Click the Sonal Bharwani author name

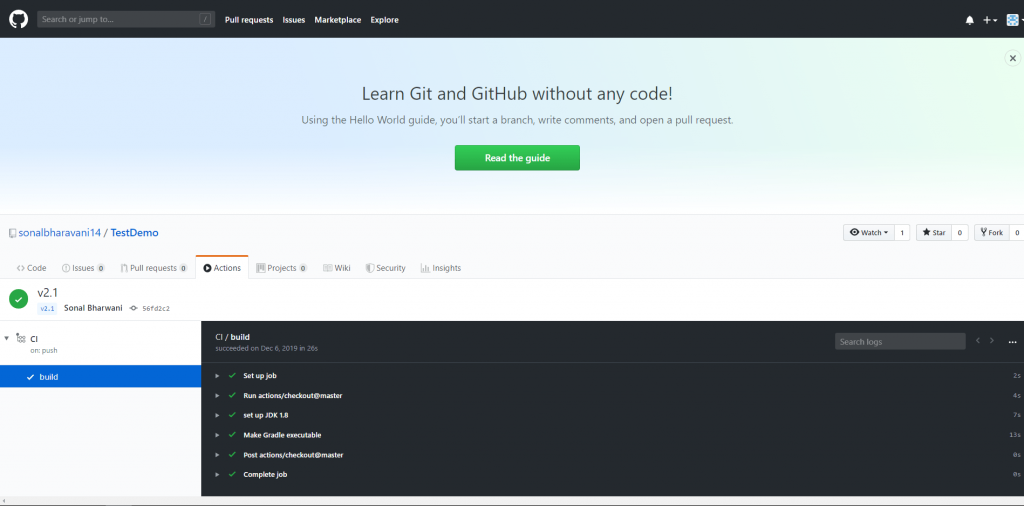point(93,308)
